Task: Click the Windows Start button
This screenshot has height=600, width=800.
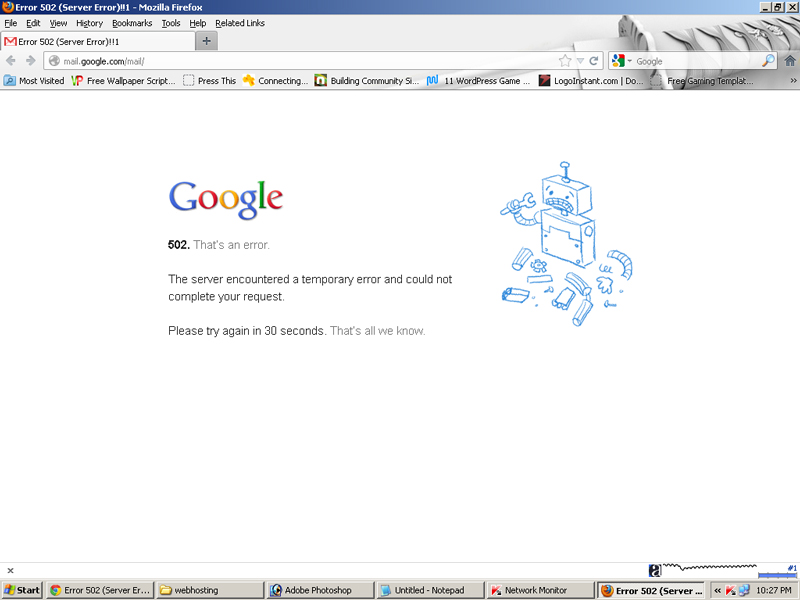Action: pos(21,590)
